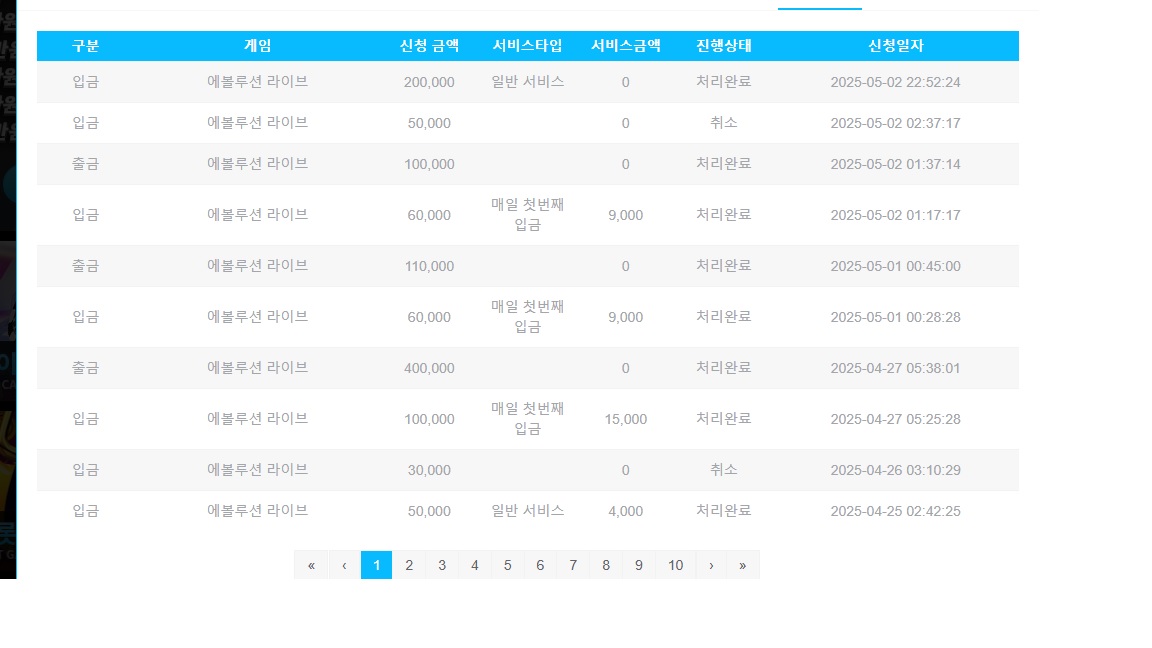Screen dimensions: 1152x648
Task: Click the 4,000 service amount cell
Action: [626, 511]
